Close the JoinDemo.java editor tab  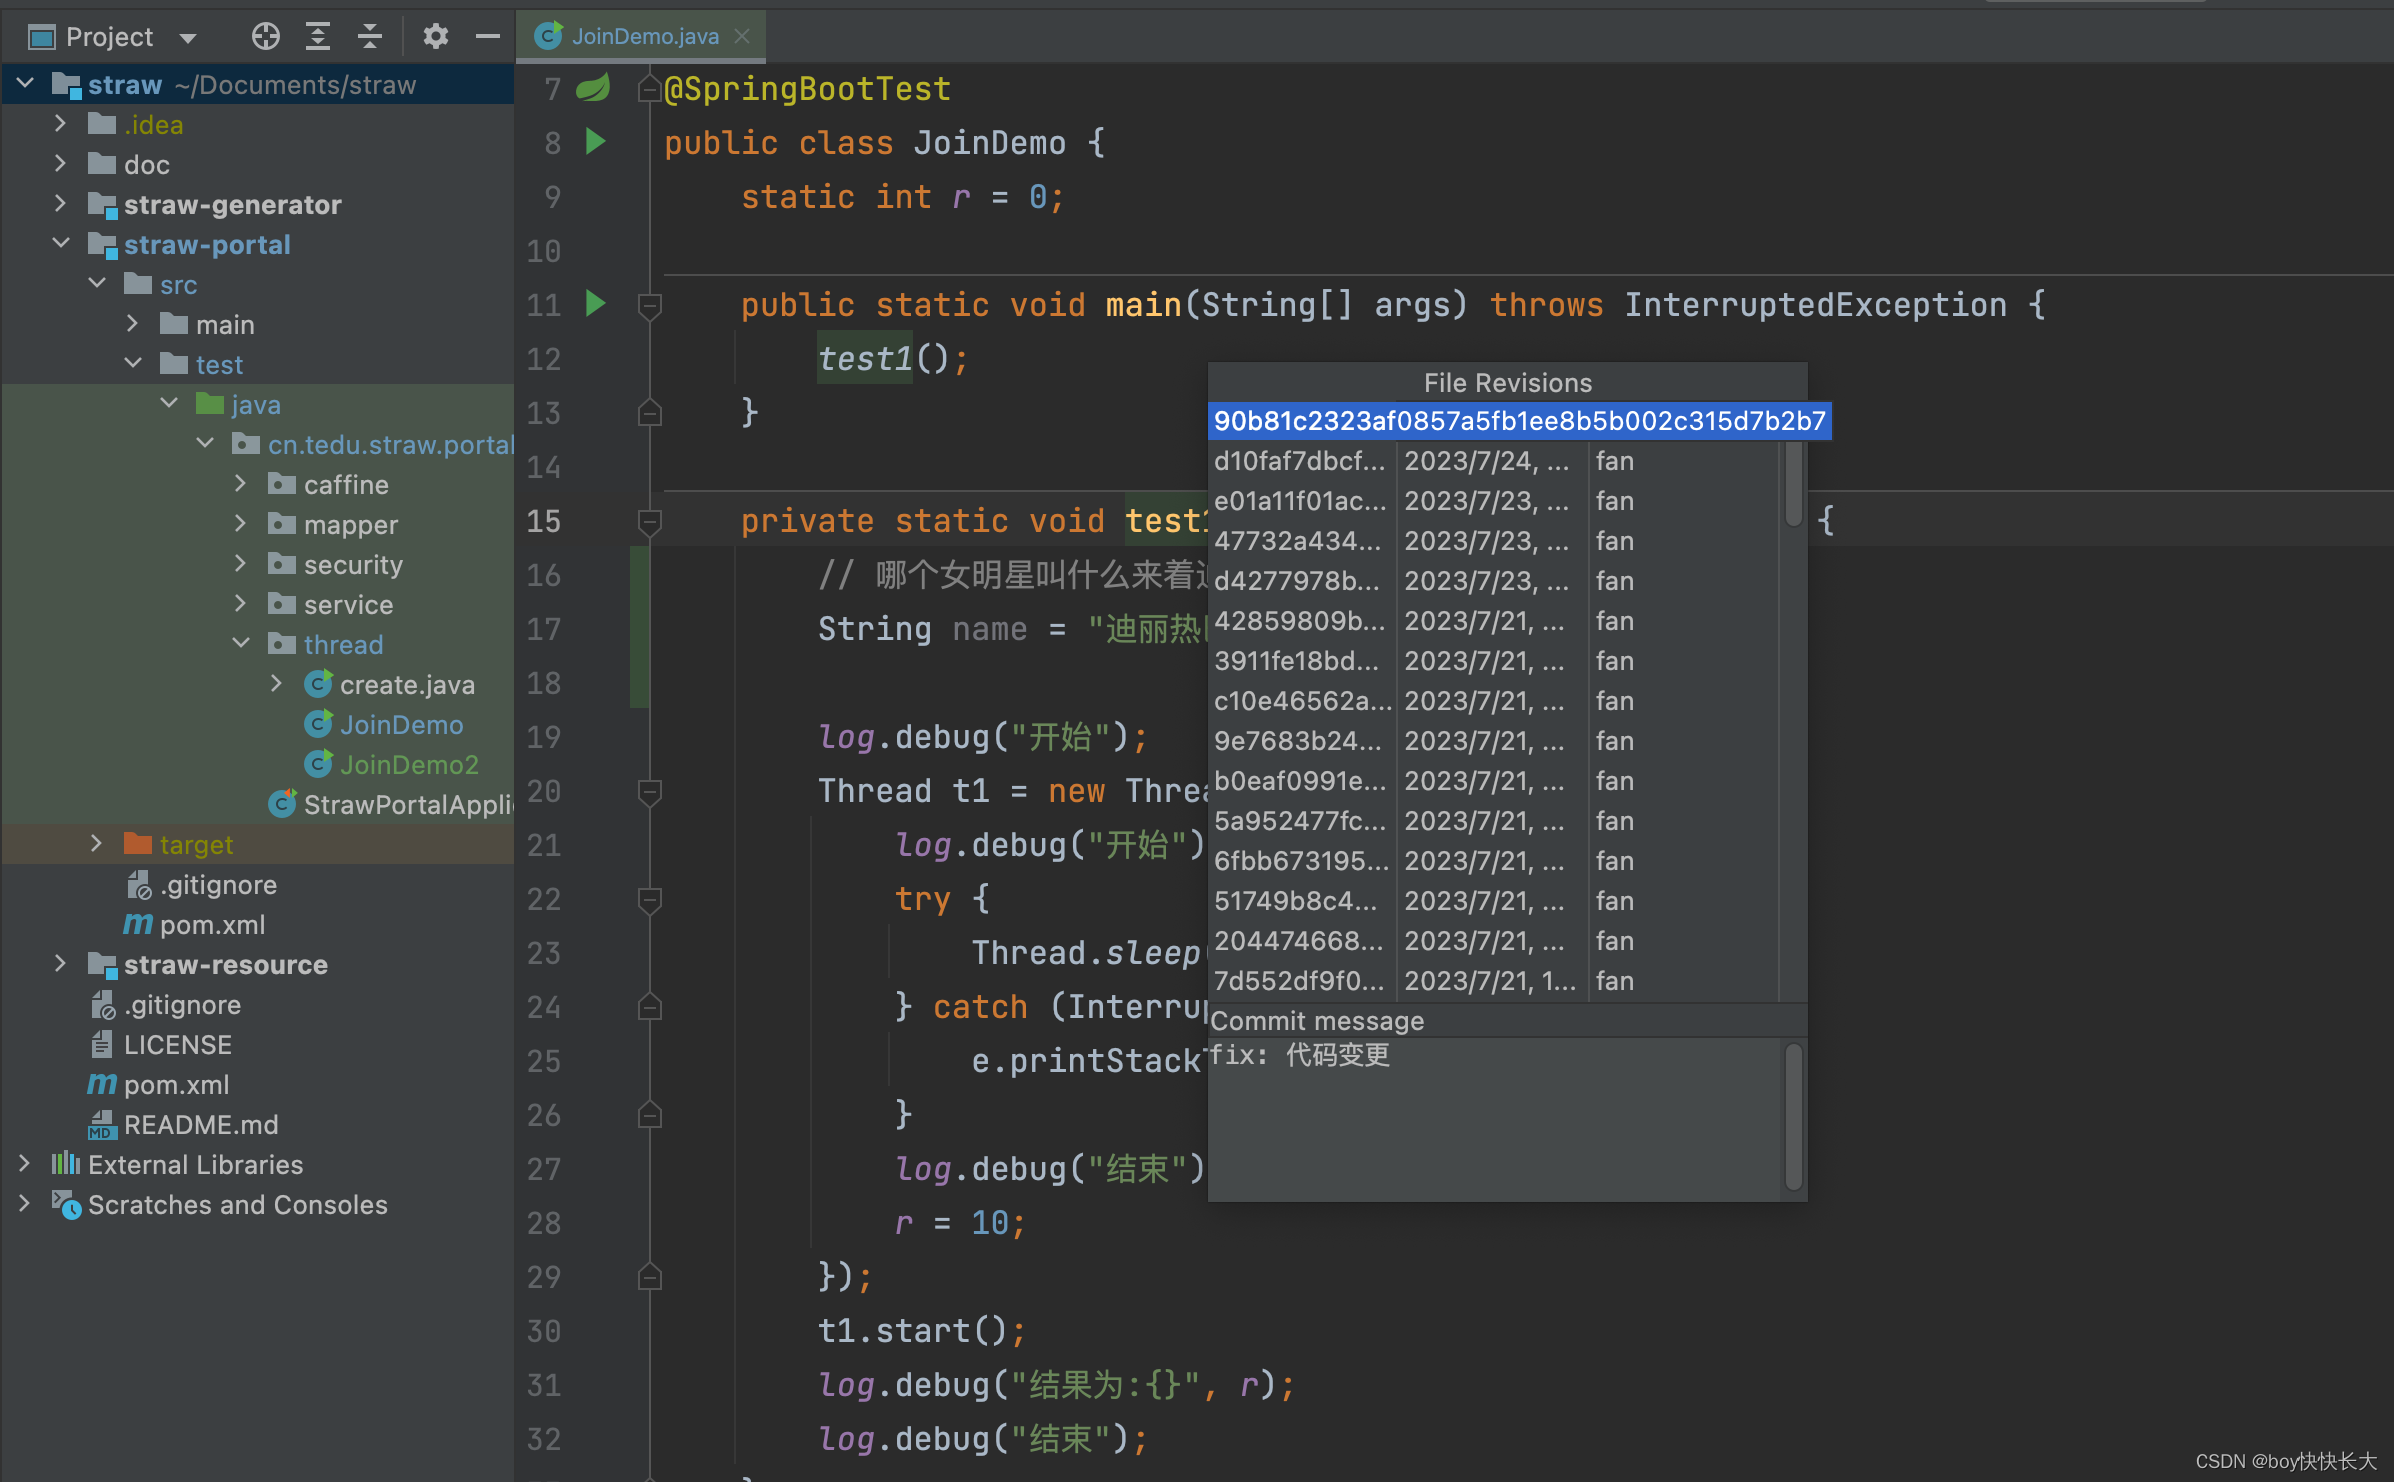742,36
